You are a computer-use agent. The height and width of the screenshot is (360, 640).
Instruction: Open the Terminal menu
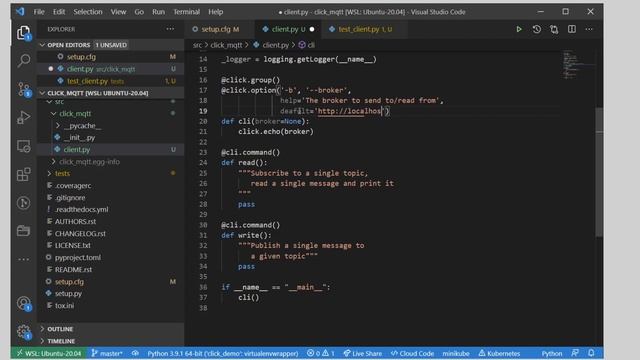click(187, 12)
